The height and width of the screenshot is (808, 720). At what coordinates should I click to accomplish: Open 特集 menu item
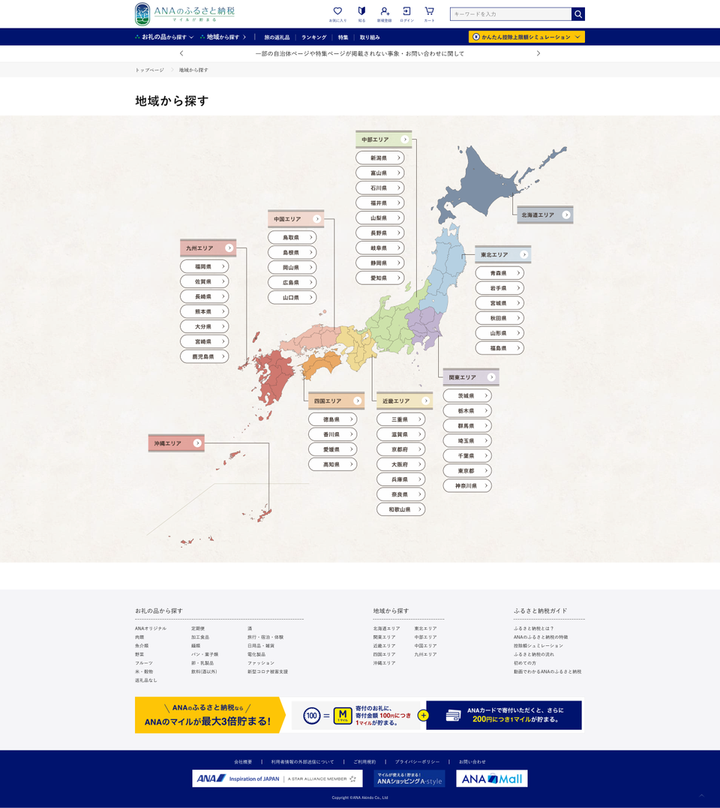pyautogui.click(x=343, y=38)
